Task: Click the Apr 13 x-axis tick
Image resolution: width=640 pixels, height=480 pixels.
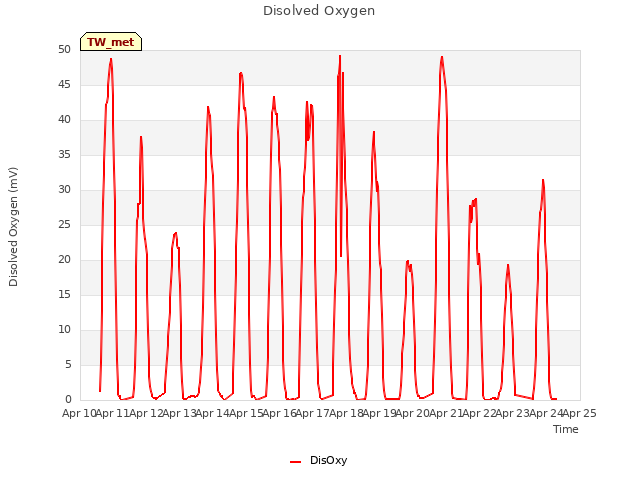Action: [179, 413]
